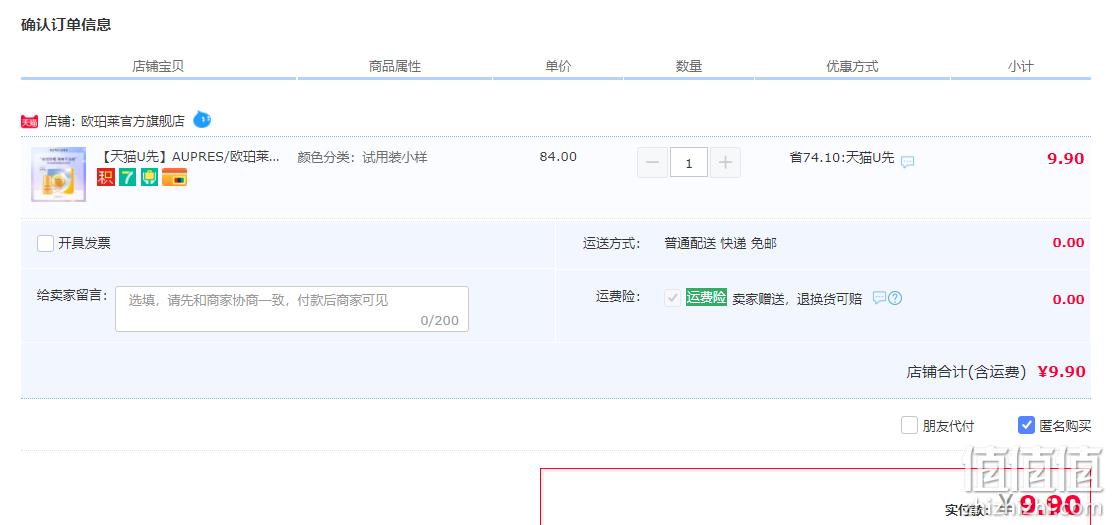Click the green 7-day return badge
Screen dimensions: 1112x525
click(127, 177)
